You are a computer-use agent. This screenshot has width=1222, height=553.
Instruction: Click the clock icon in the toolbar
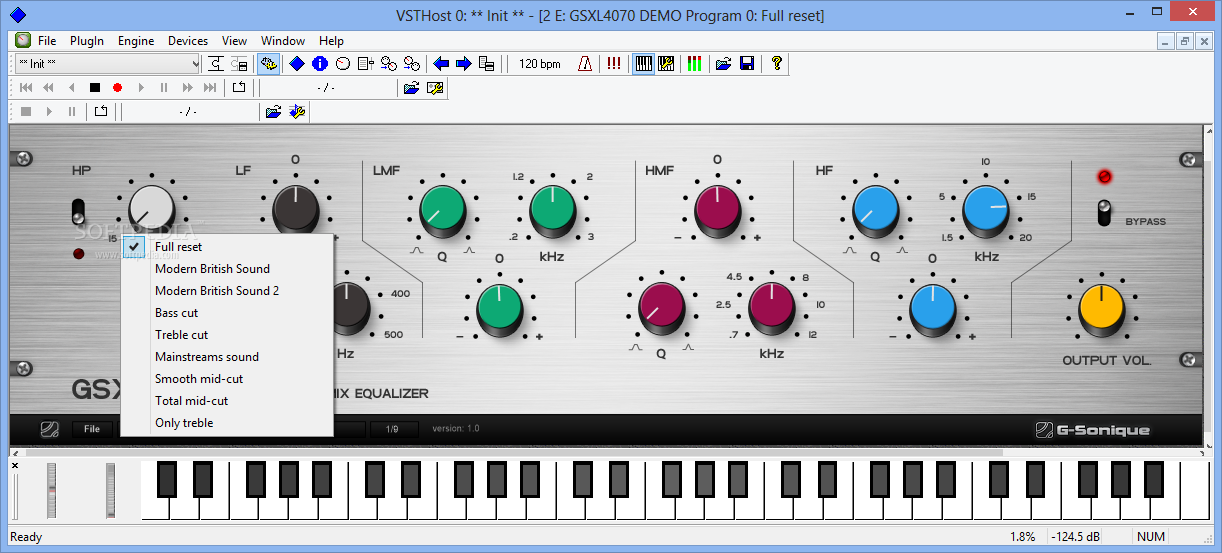[x=343, y=63]
